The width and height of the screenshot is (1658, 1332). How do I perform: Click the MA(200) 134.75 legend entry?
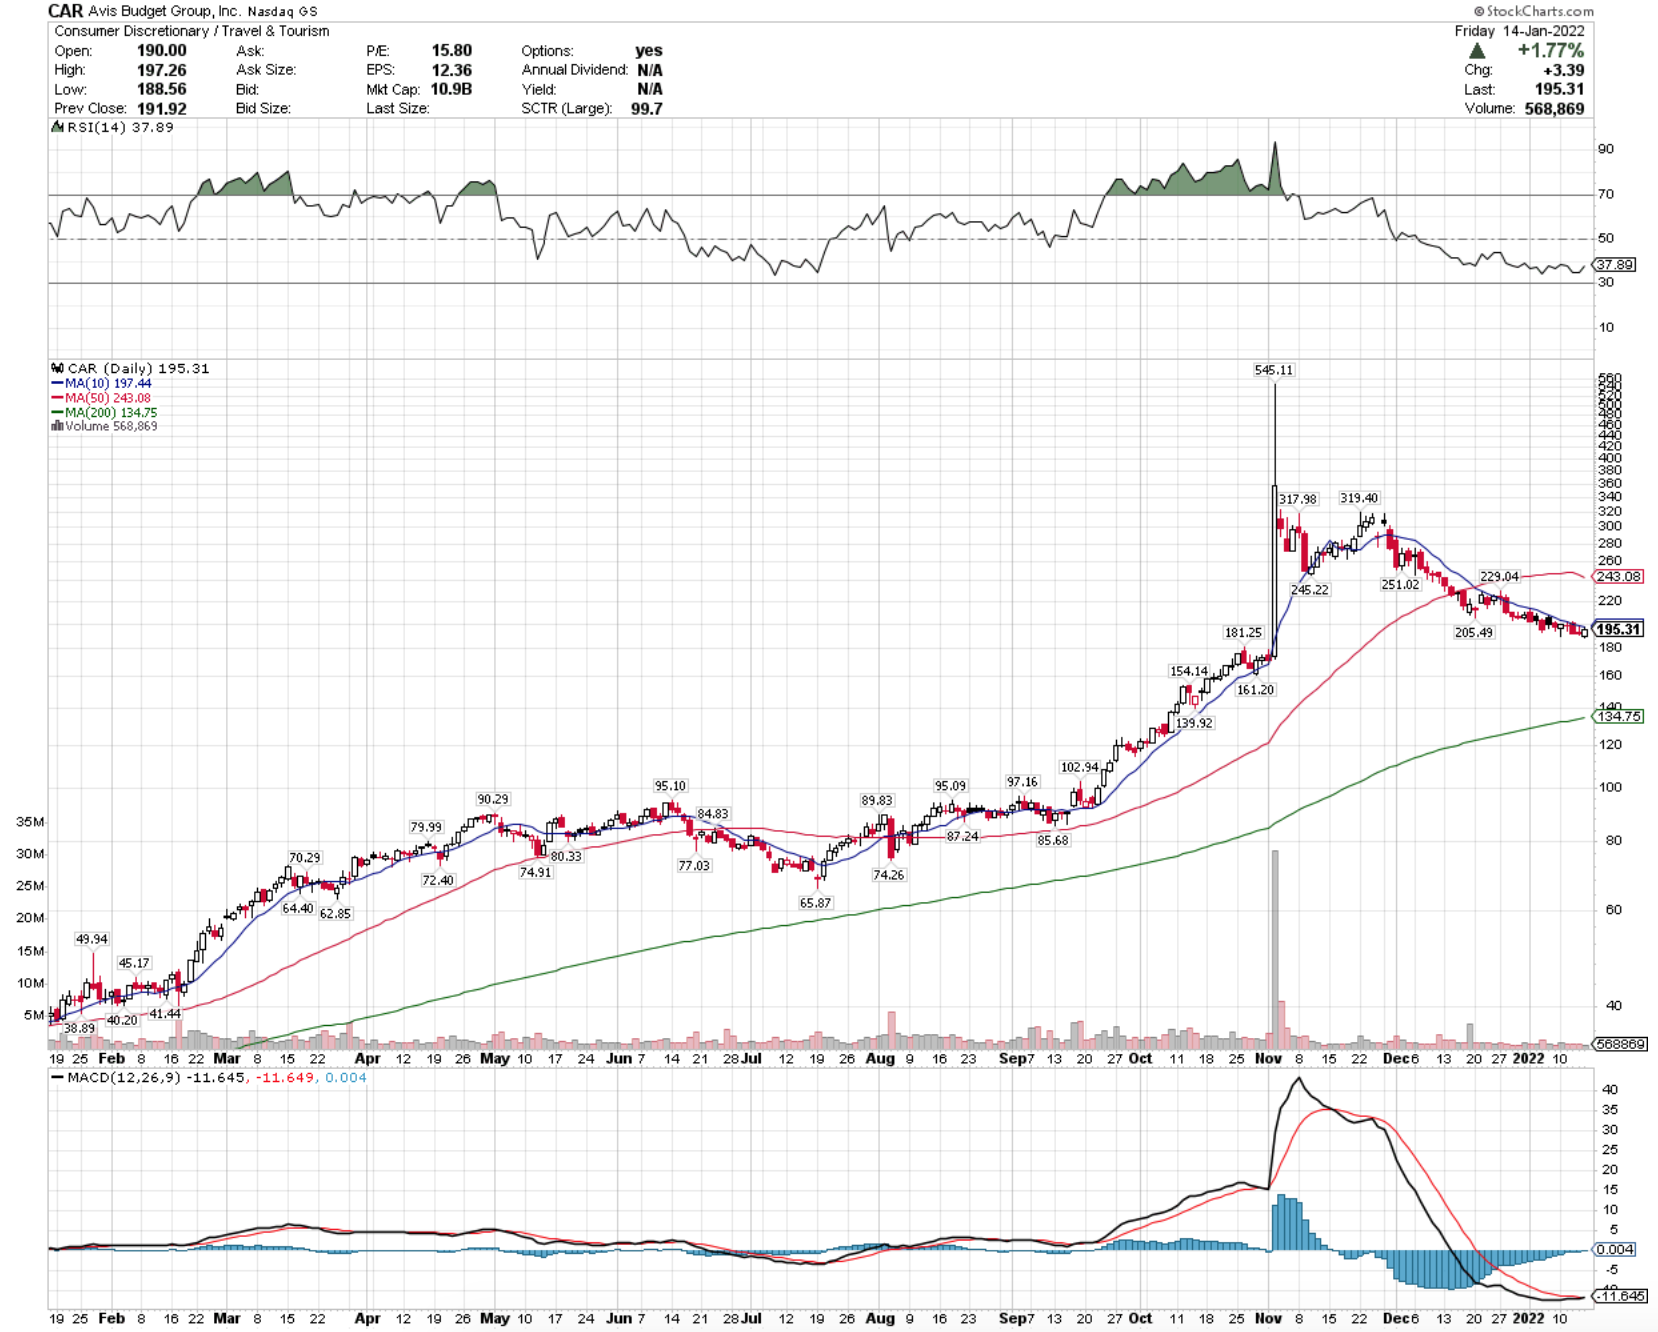pyautogui.click(x=104, y=412)
